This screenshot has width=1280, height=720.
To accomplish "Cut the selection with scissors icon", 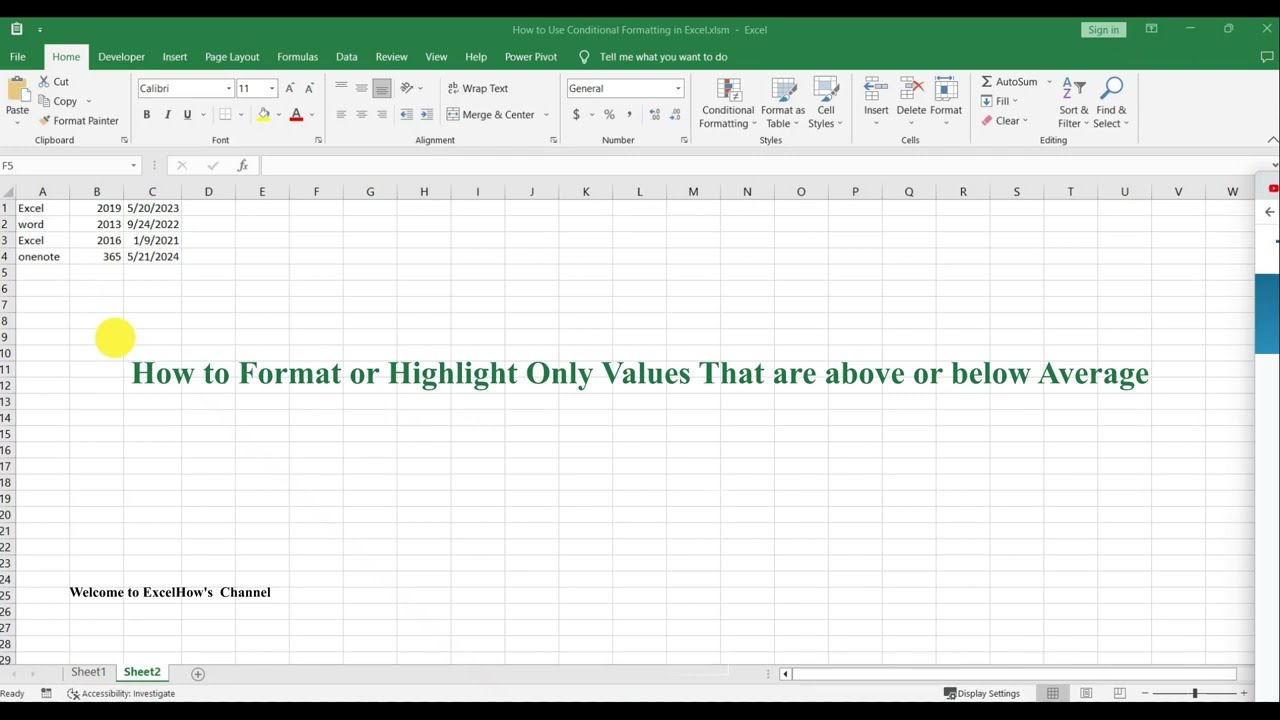I will pos(54,82).
